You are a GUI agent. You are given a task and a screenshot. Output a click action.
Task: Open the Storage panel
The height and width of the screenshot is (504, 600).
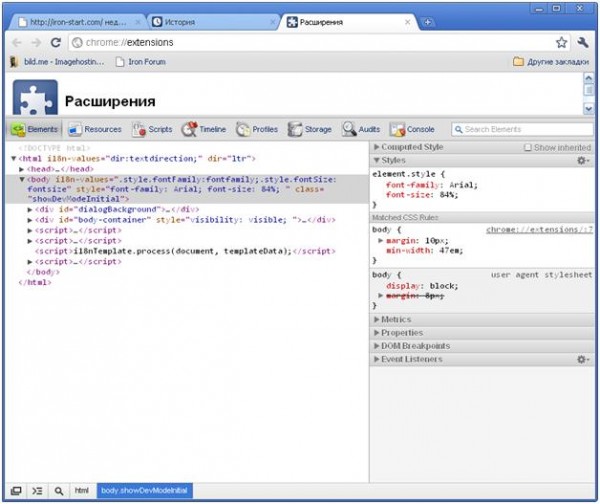(x=310, y=129)
